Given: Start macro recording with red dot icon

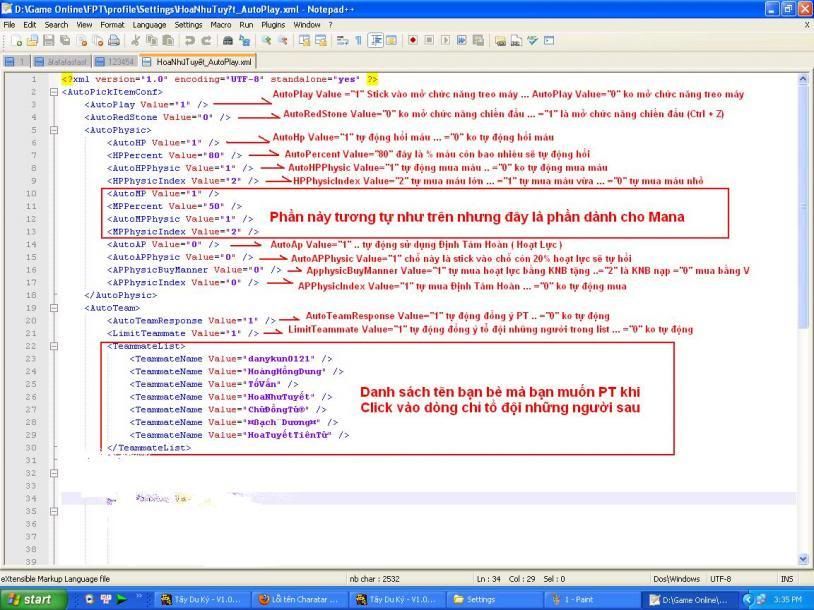Looking at the screenshot, I should [x=413, y=40].
